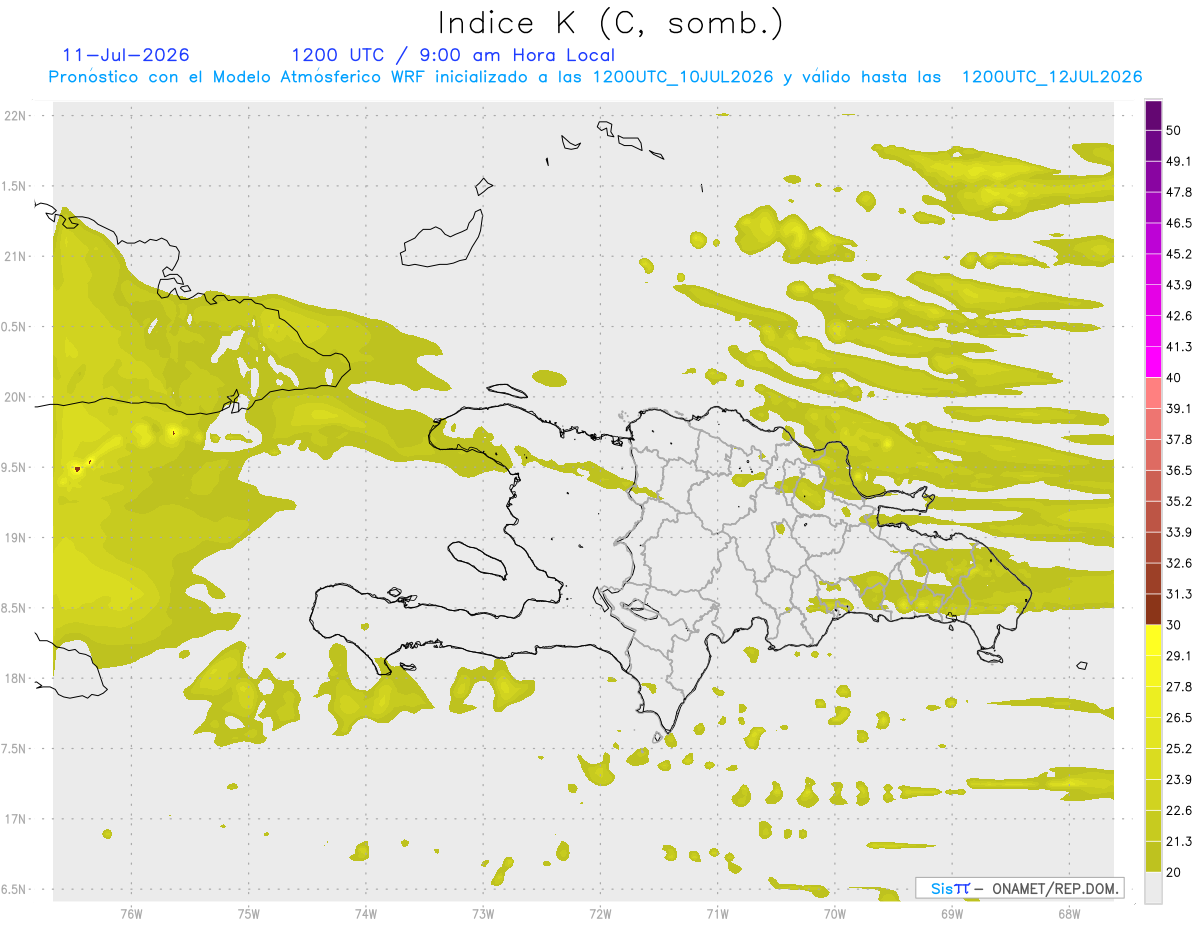The height and width of the screenshot is (927, 1200).
Task: Click the '20N' latitude axis label
Action: (x=17, y=397)
